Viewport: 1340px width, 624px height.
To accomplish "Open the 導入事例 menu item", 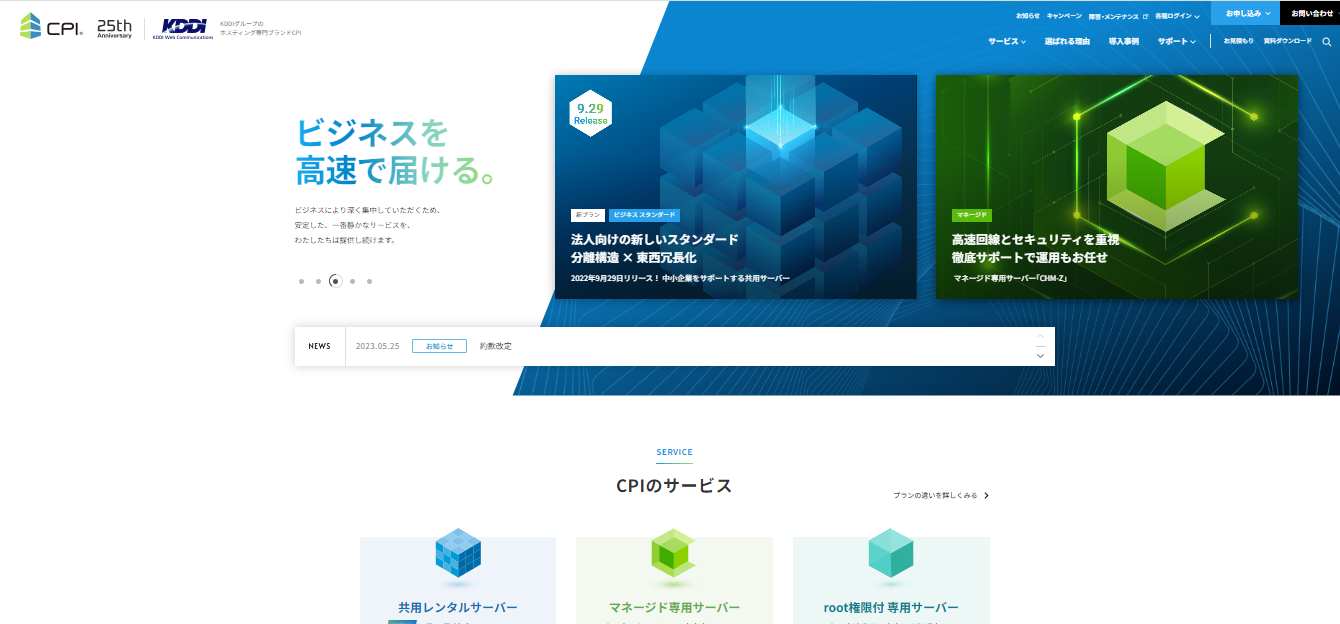I will click(x=1124, y=41).
